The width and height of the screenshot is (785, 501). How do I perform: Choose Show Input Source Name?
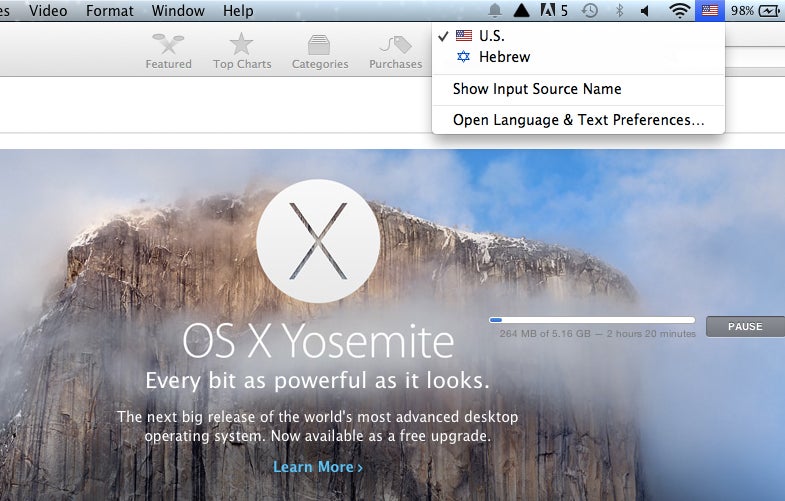point(578,89)
